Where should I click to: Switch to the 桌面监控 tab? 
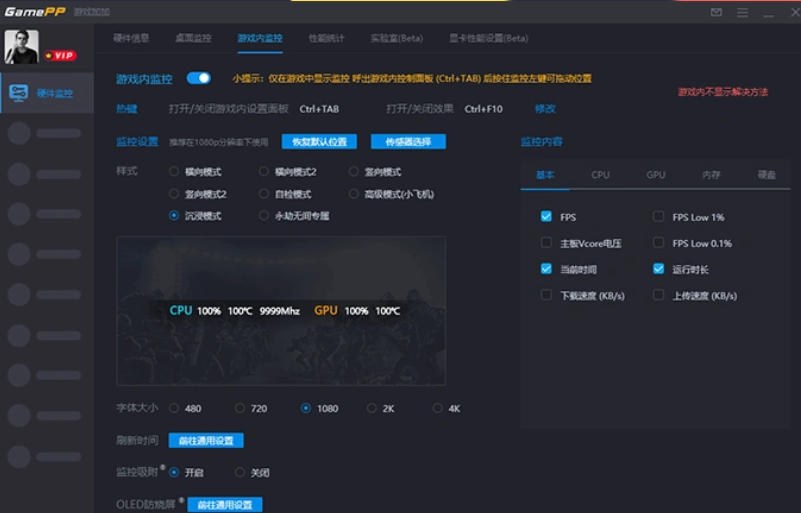coord(193,38)
